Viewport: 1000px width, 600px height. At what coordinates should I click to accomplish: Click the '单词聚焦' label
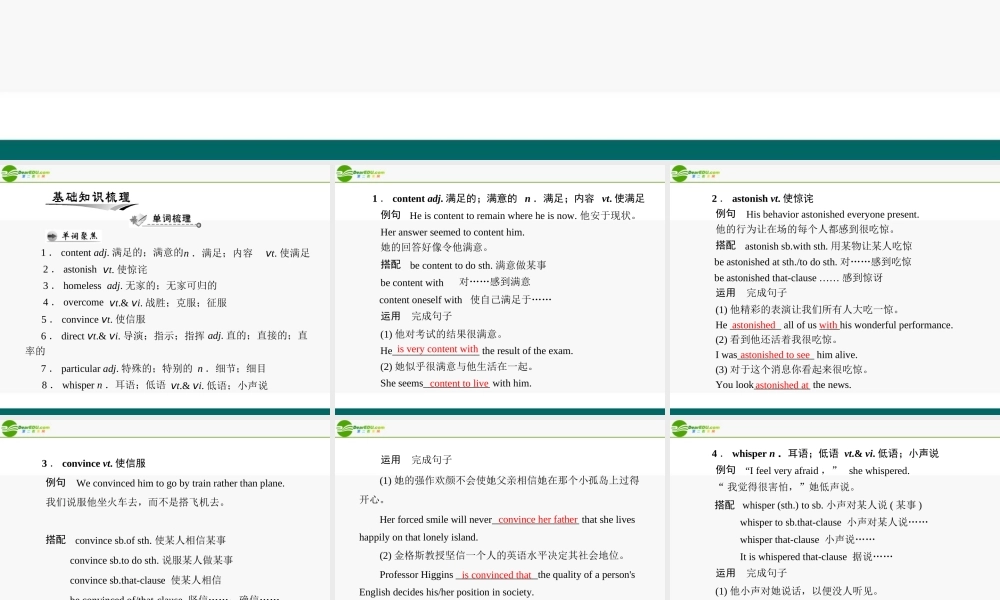point(73,236)
